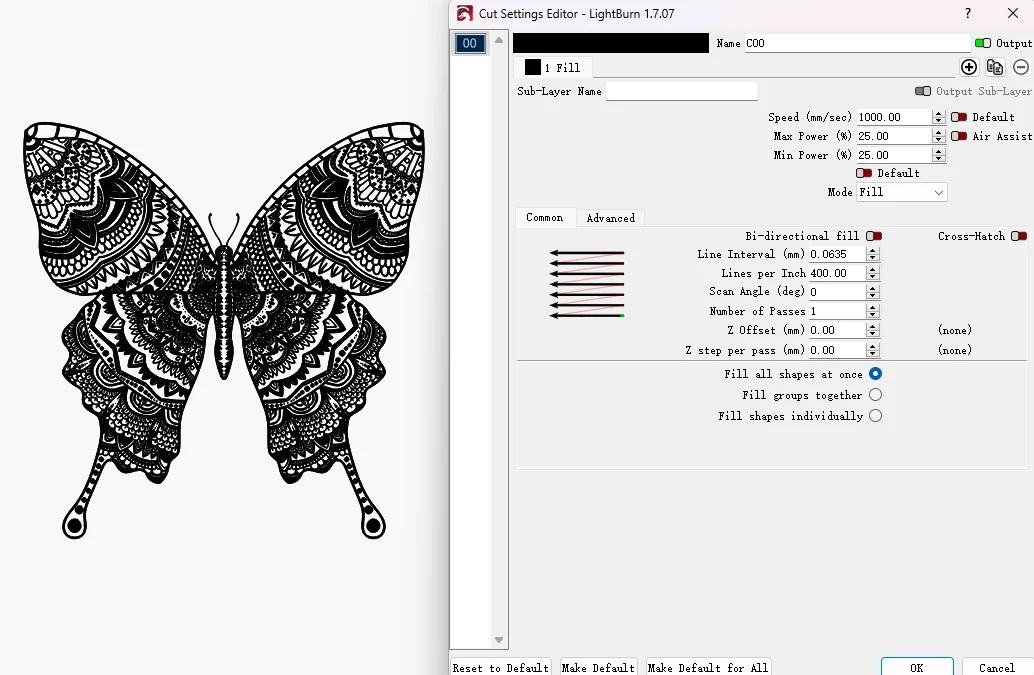Click the fill direction preview diagram

(587, 284)
